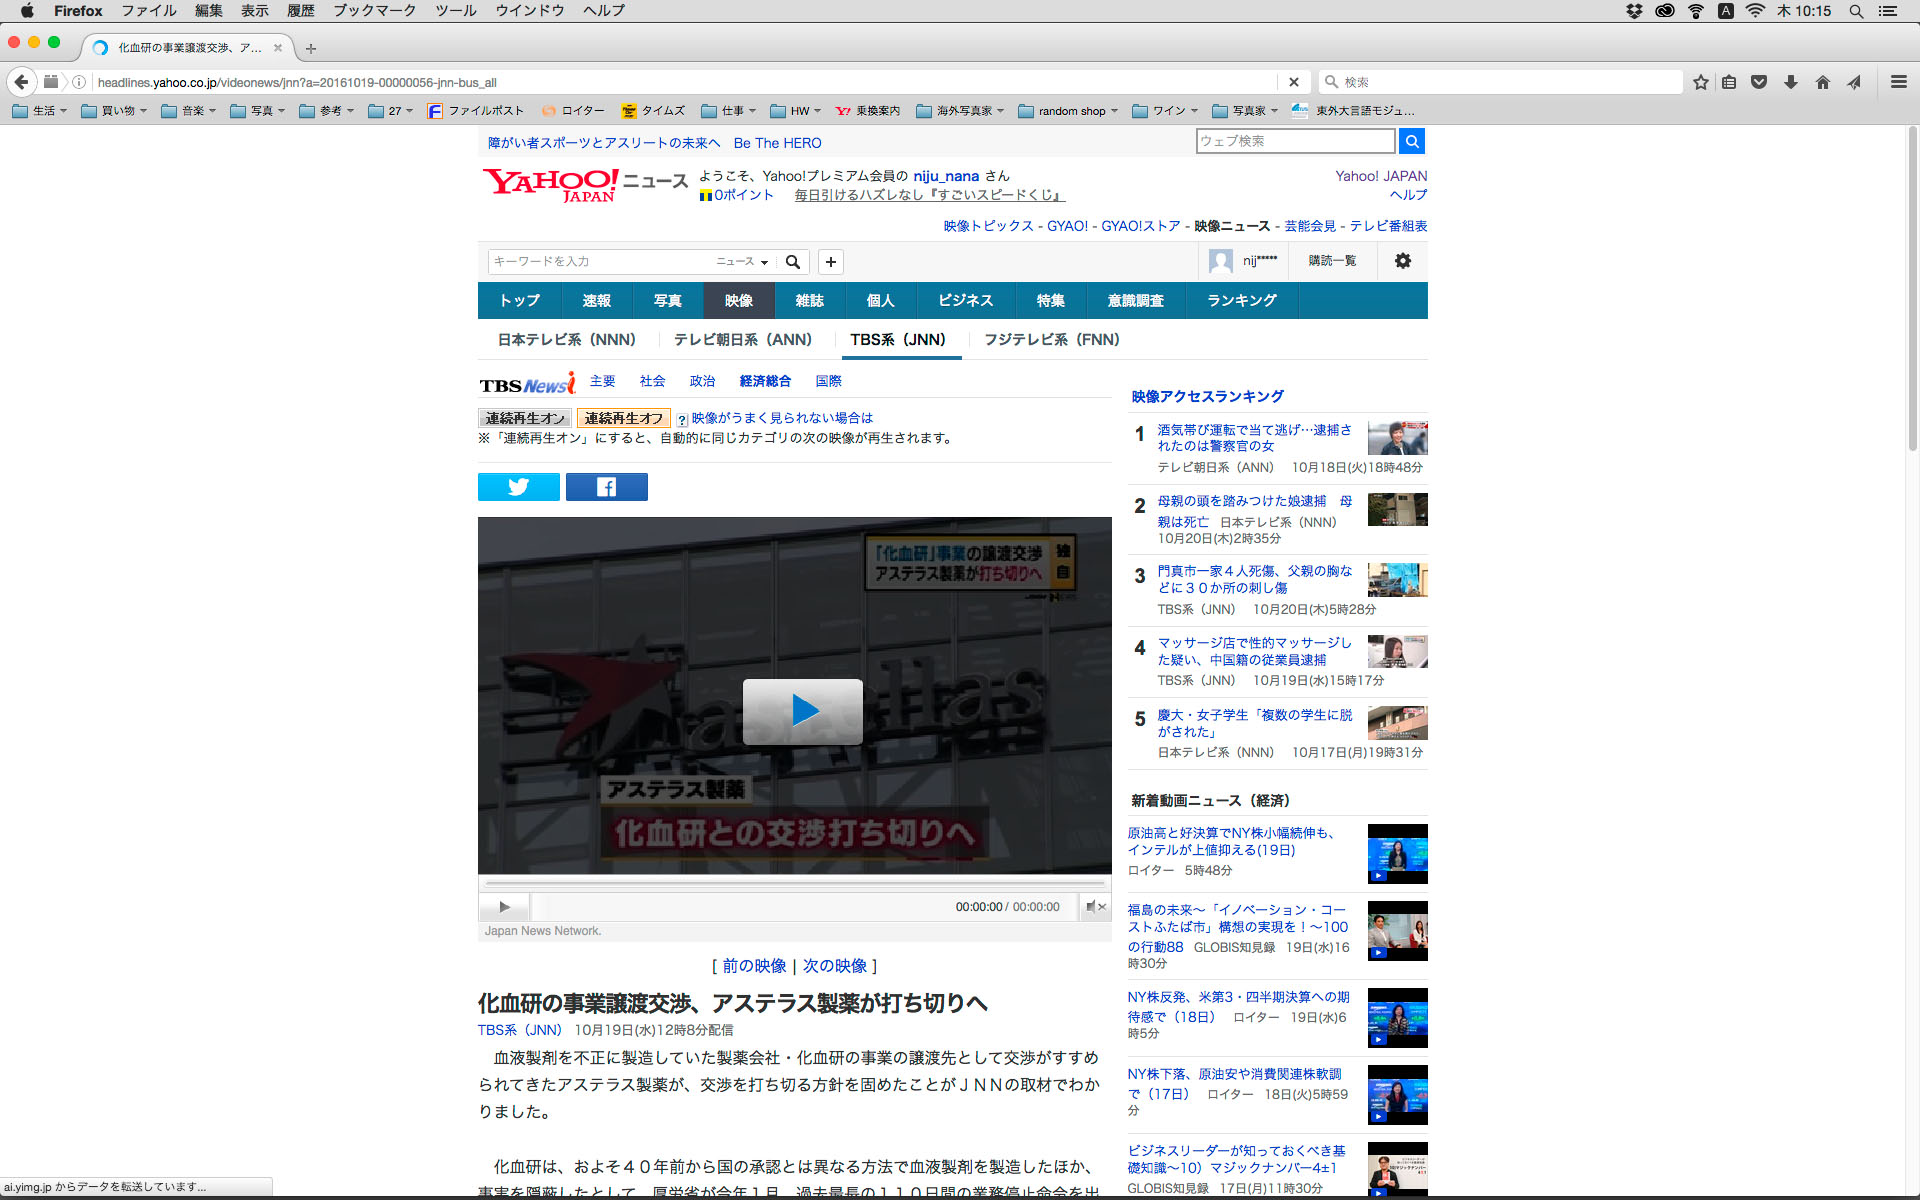
Task: Click the video progress seek bar
Action: [795, 884]
